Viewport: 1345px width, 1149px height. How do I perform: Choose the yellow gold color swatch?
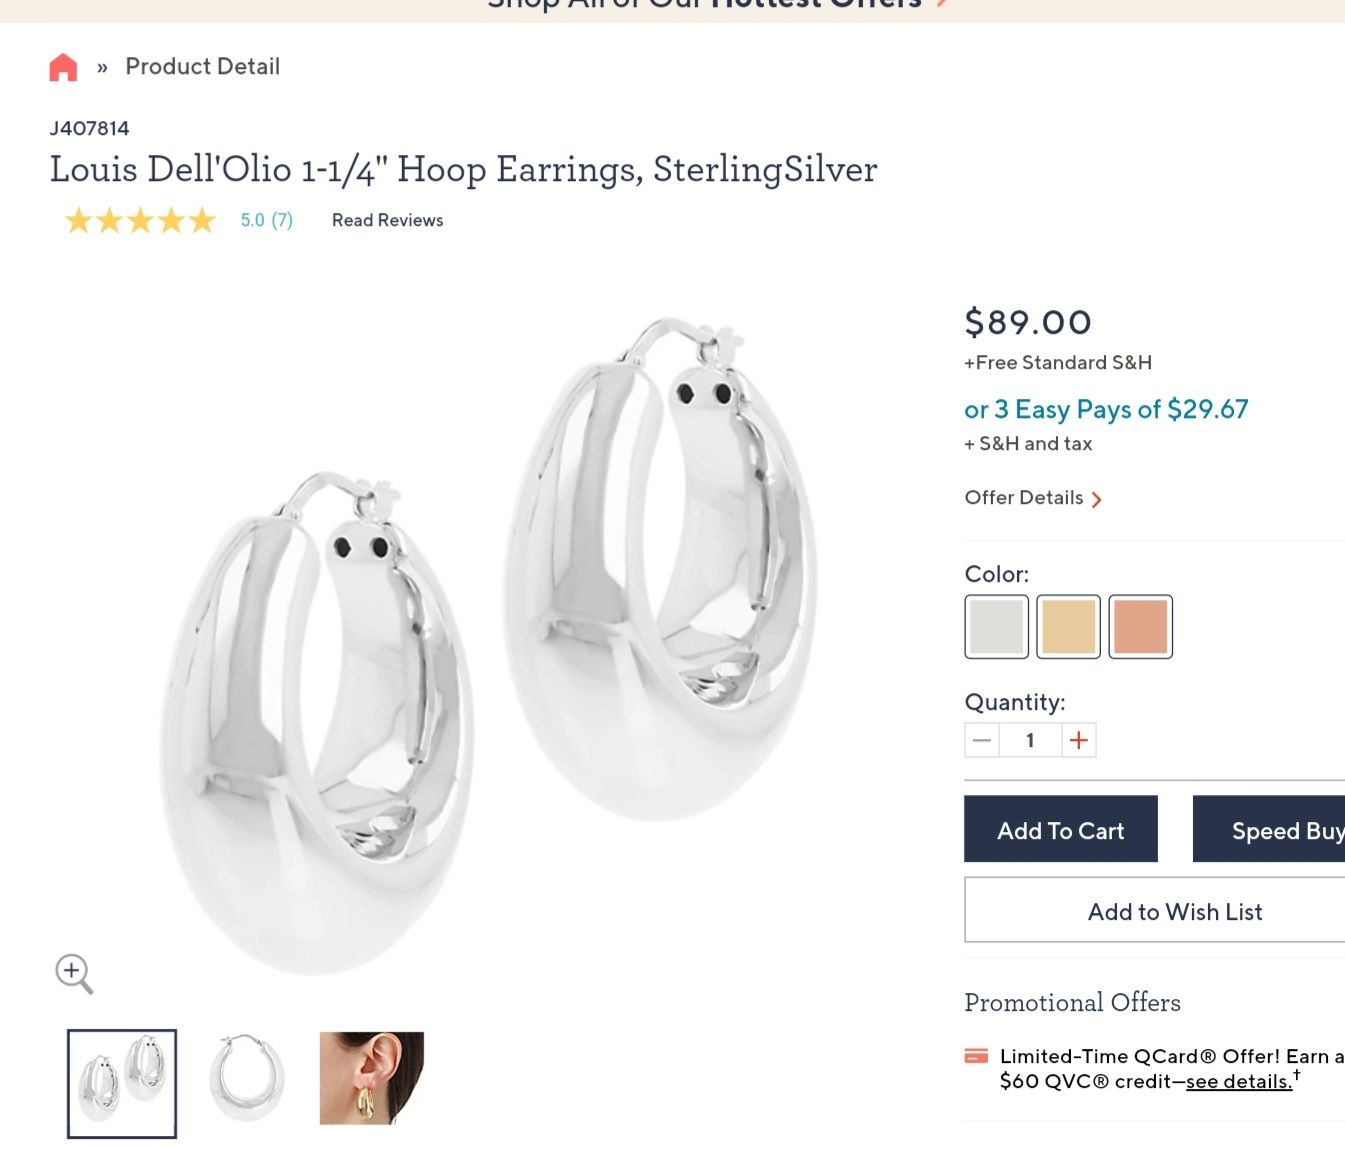[x=1068, y=627]
